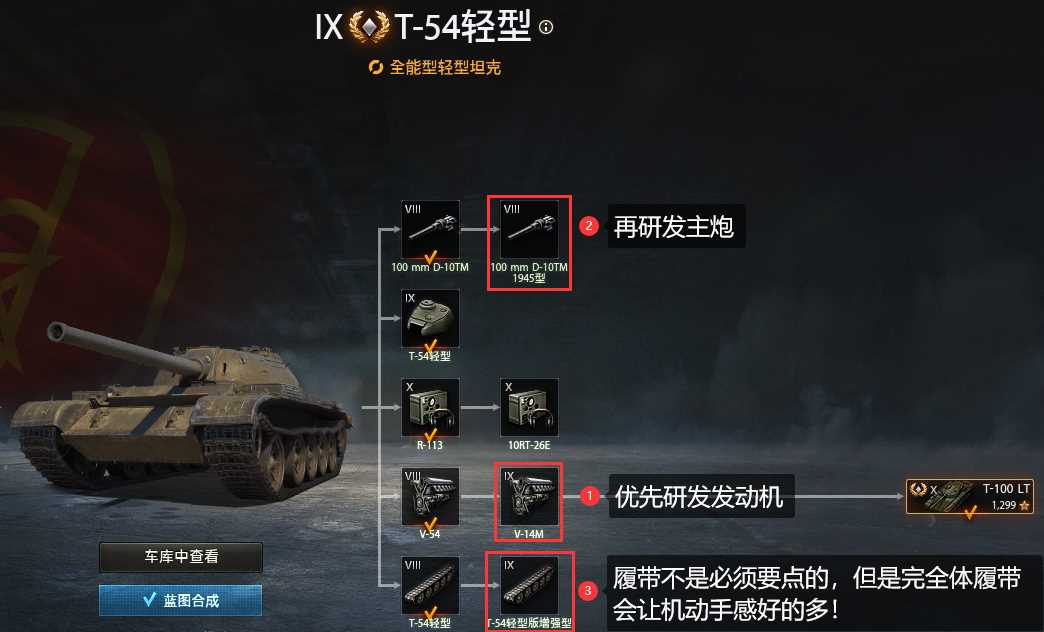
Task: Select the V-14M engine module
Action: click(x=529, y=496)
